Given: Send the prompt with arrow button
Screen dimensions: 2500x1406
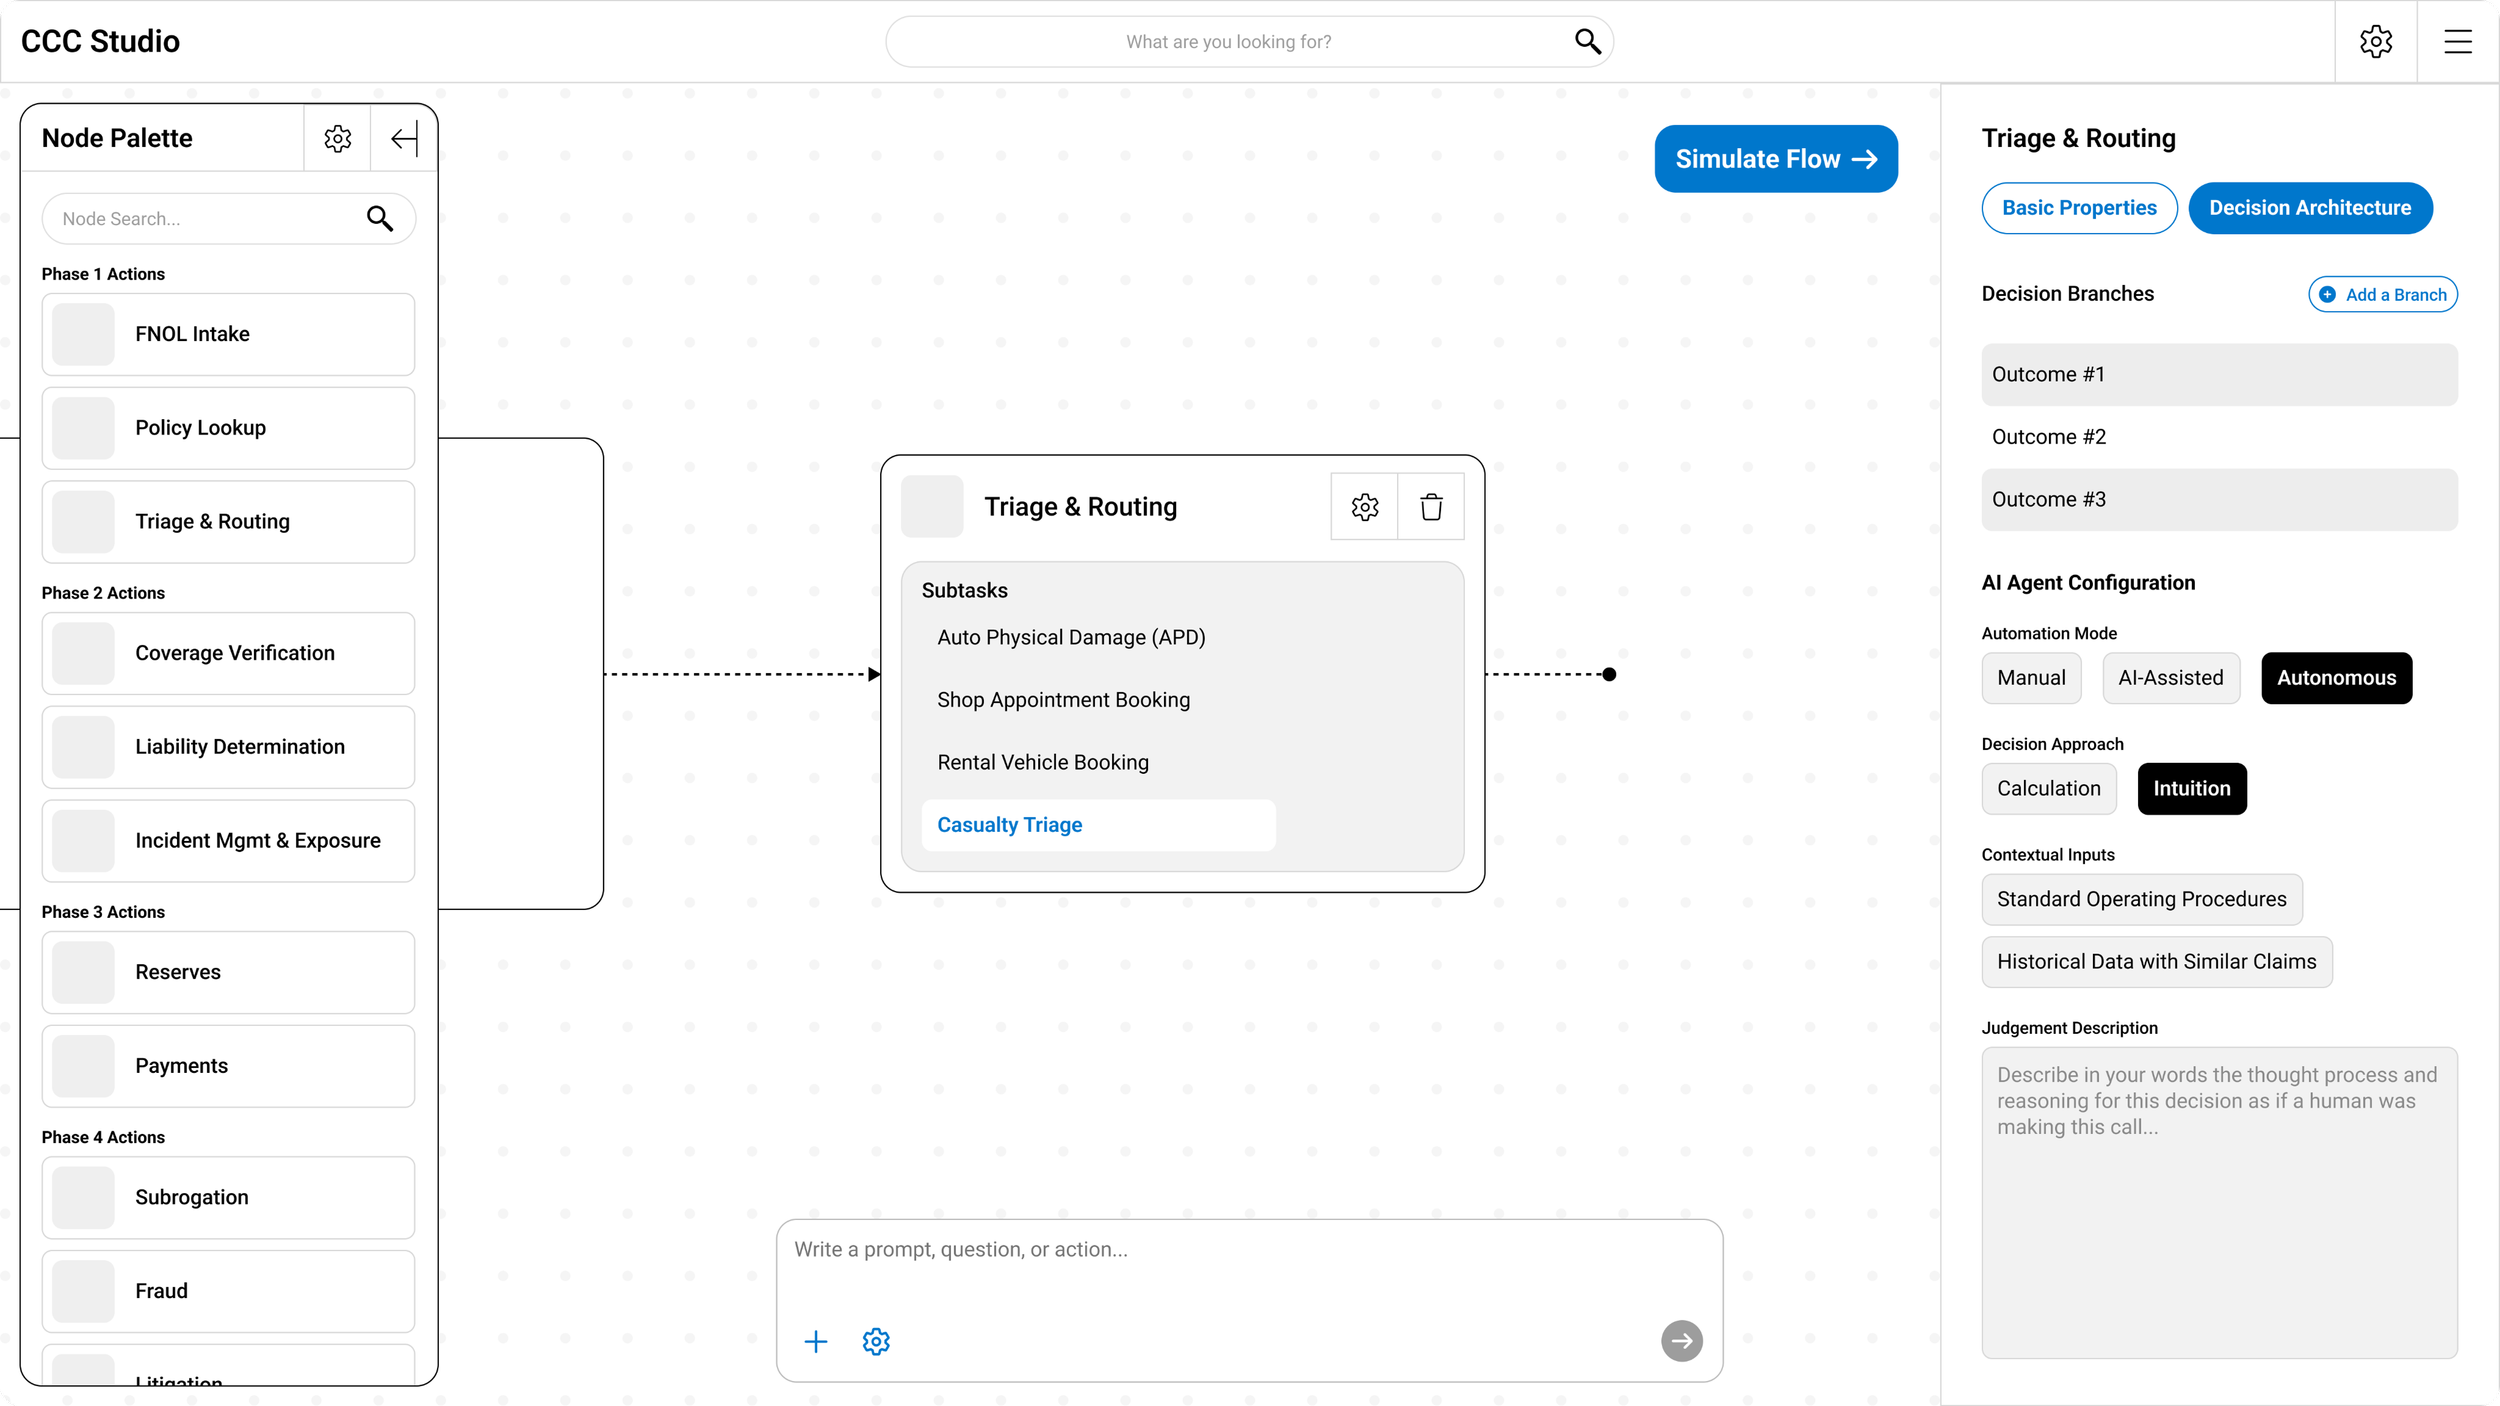Looking at the screenshot, I should [x=1681, y=1341].
